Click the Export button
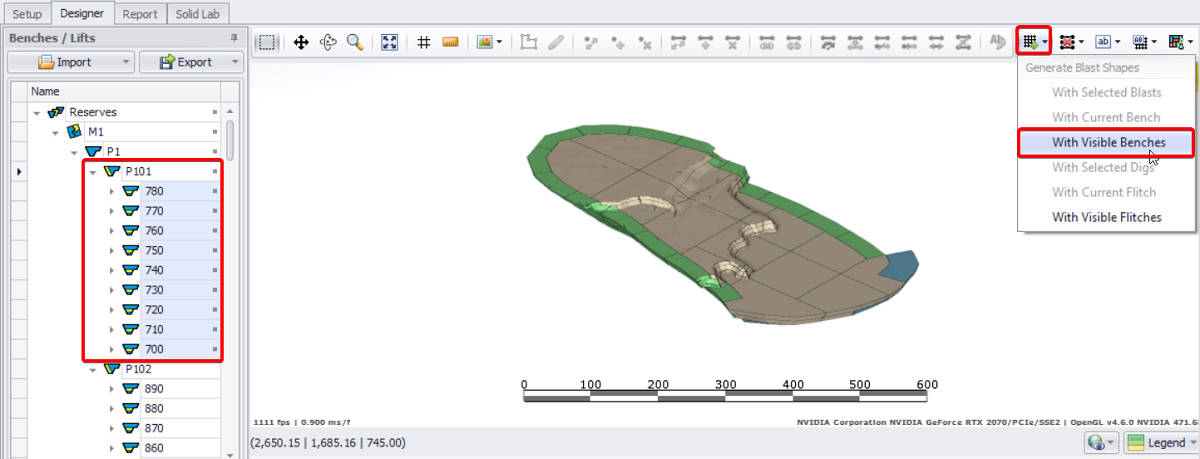Image resolution: width=1200 pixels, height=459 pixels. pyautogui.click(x=182, y=62)
